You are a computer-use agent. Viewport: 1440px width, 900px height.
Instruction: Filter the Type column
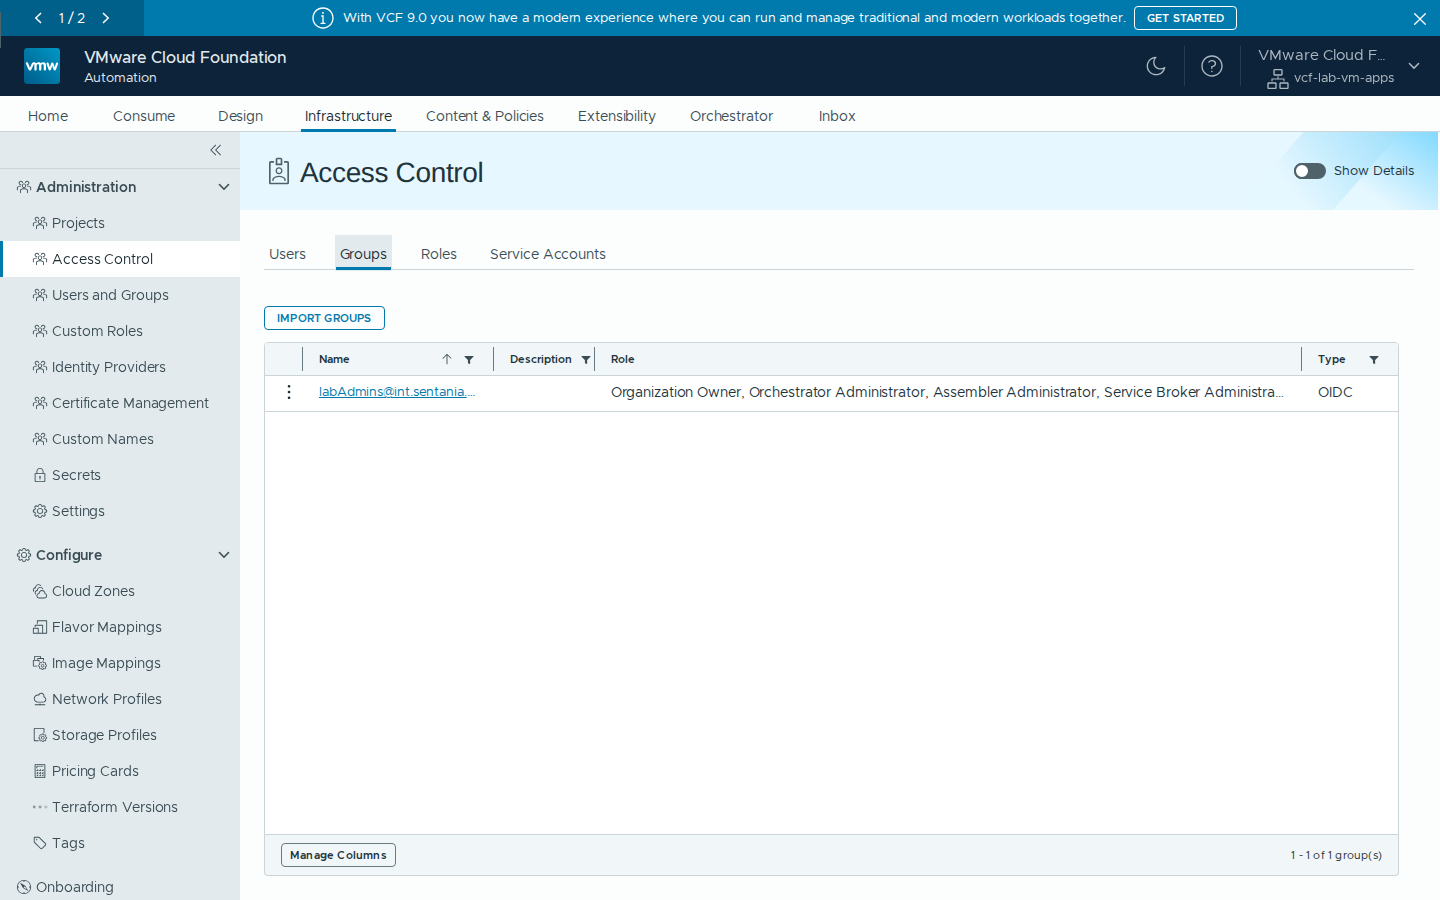1374,360
